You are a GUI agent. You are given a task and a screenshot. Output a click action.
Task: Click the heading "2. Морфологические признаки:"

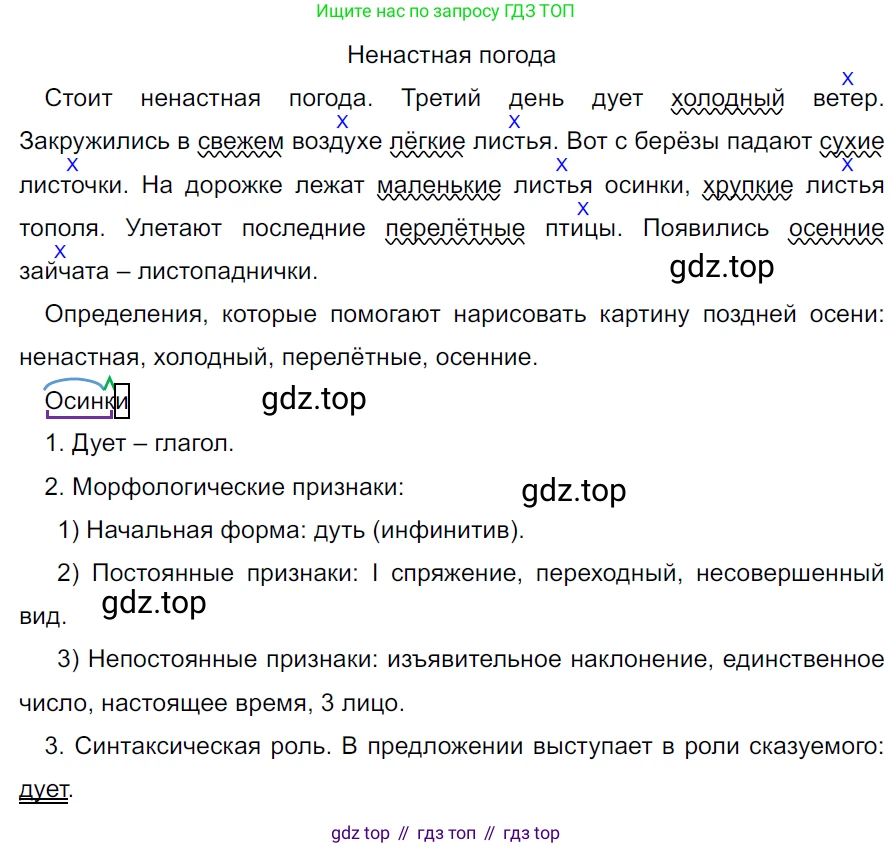pos(224,487)
